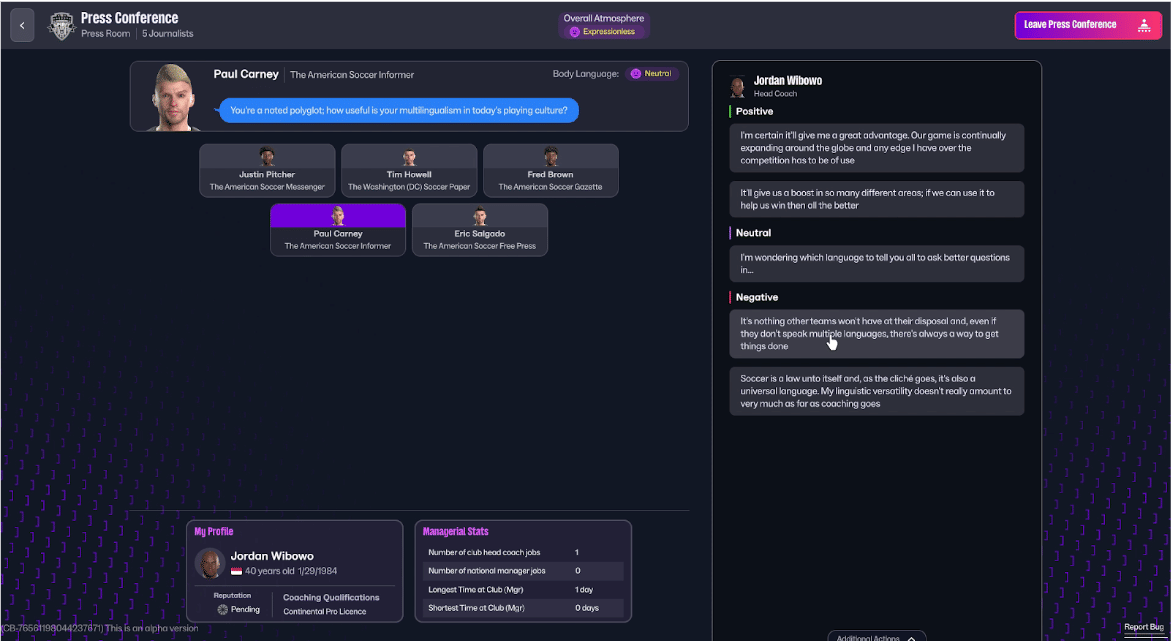
Task: Select the 'Soccer is a law unto itself' response
Action: (876, 390)
